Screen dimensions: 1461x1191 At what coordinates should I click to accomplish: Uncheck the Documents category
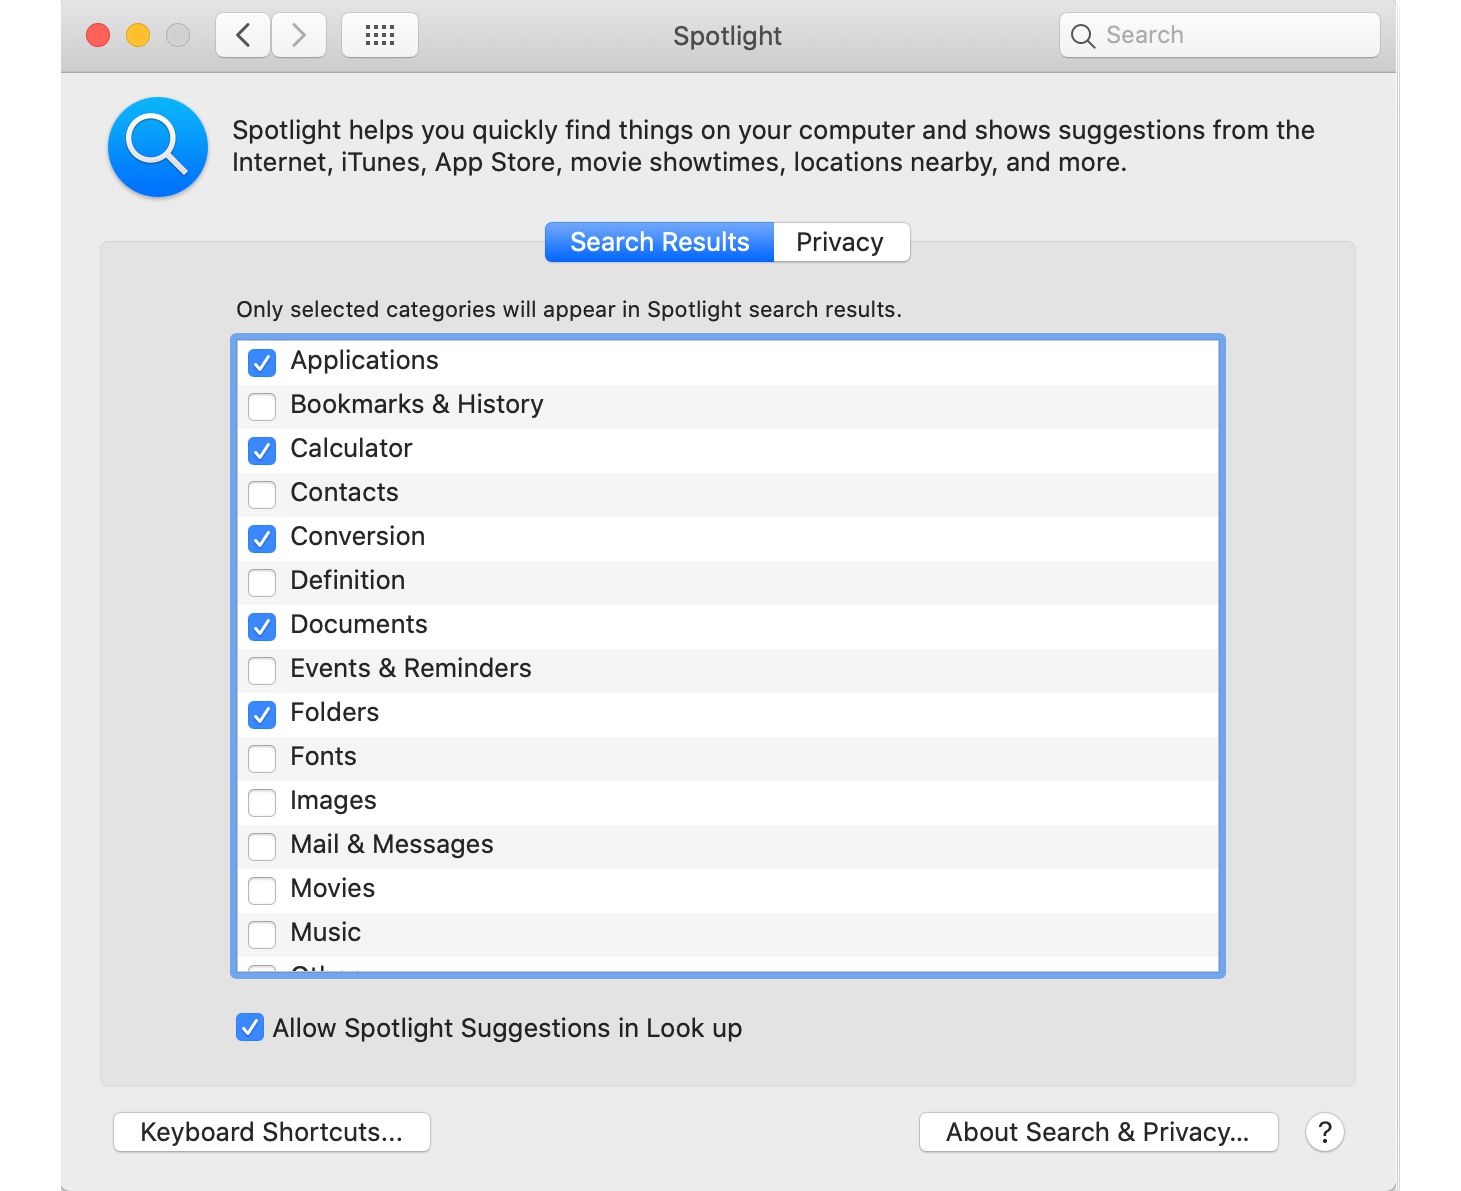click(262, 626)
